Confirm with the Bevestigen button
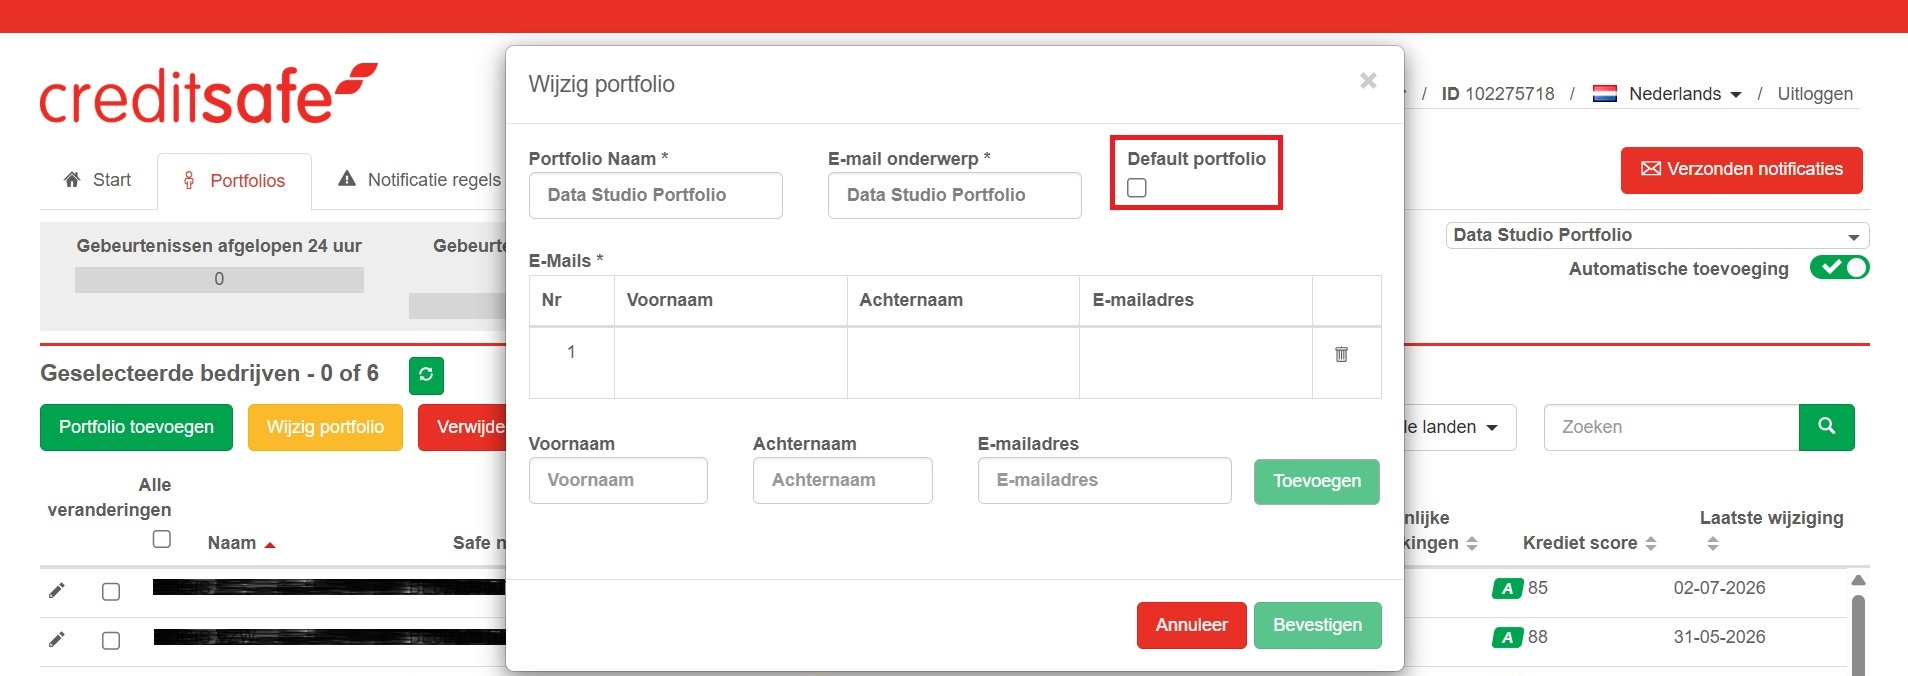1908x676 pixels. pos(1317,625)
